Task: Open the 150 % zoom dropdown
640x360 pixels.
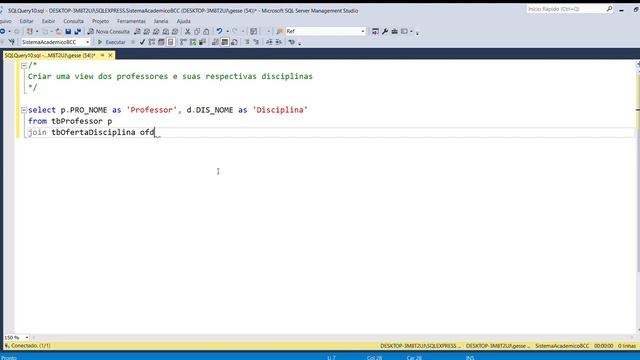Action: [27, 338]
